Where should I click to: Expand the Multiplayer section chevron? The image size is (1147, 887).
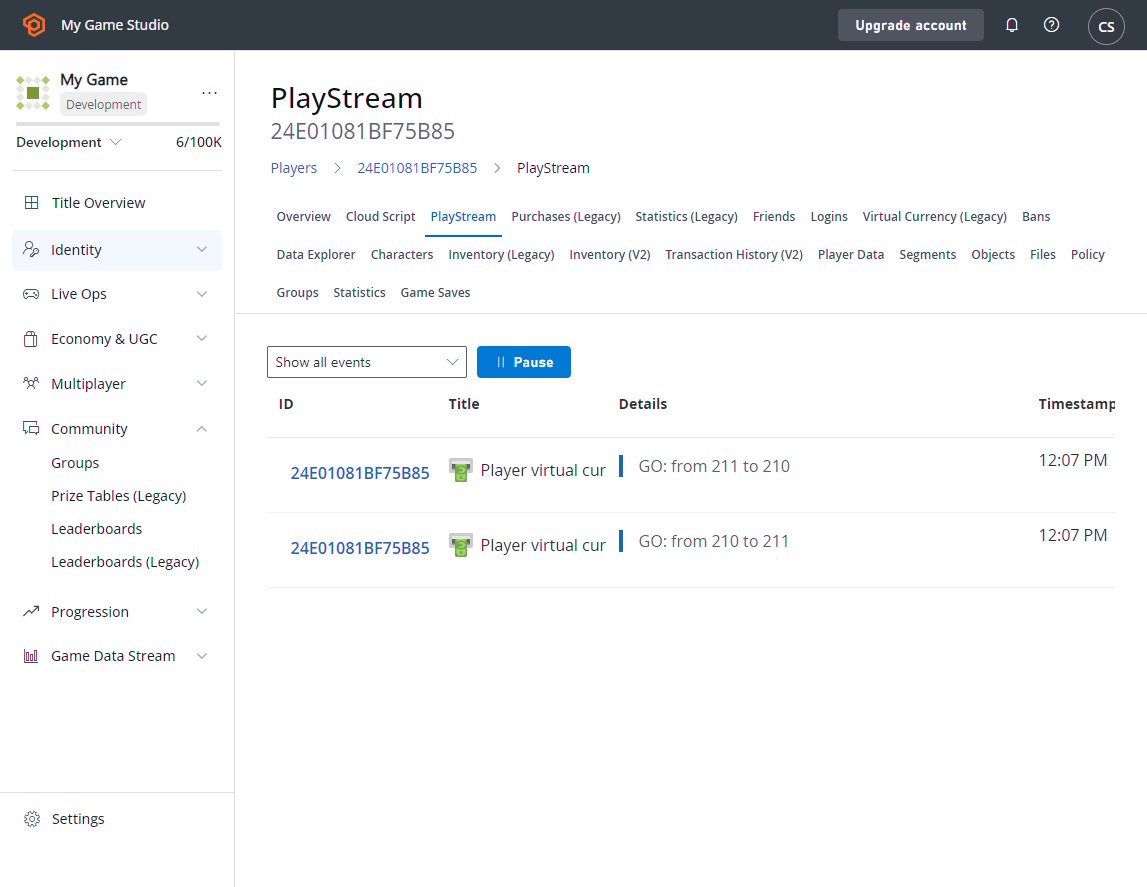(202, 383)
